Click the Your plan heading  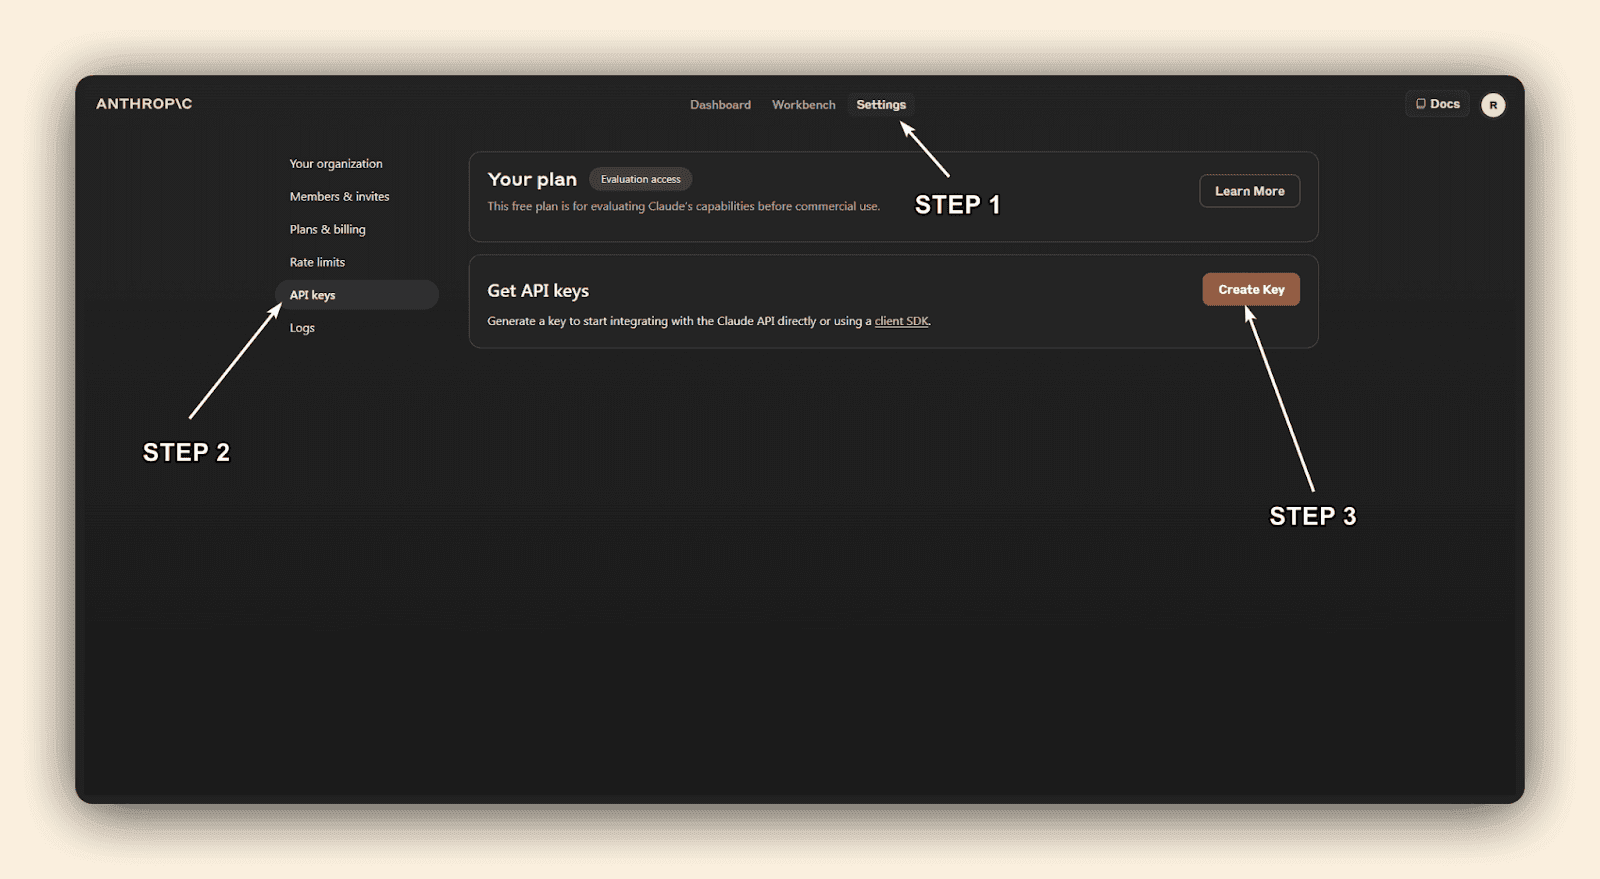(x=532, y=180)
